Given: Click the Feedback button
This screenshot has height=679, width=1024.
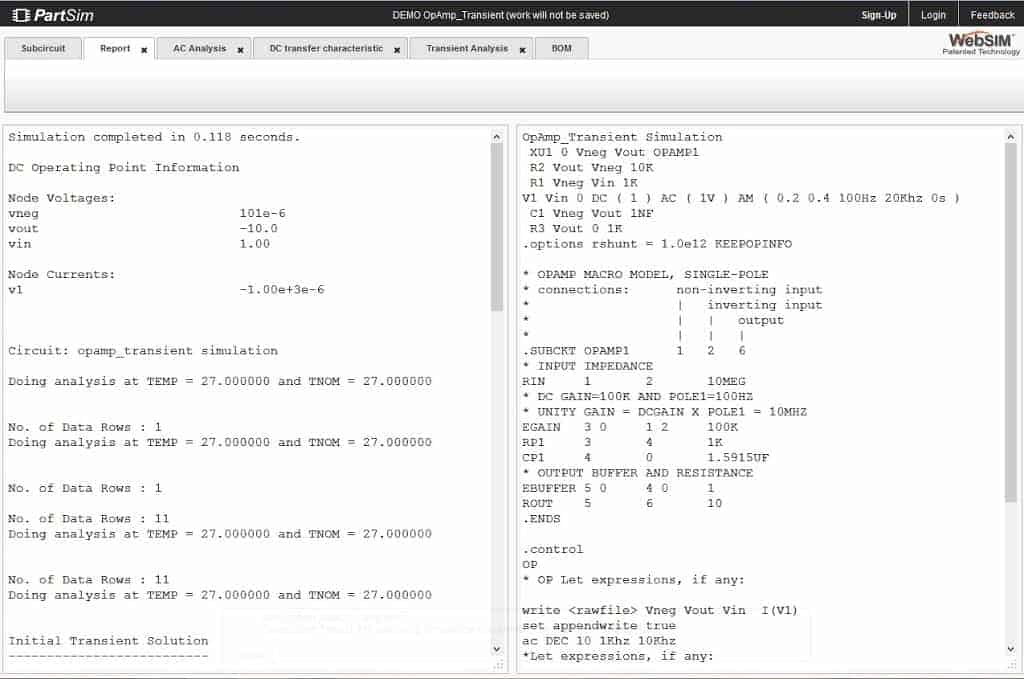Looking at the screenshot, I should [x=991, y=14].
